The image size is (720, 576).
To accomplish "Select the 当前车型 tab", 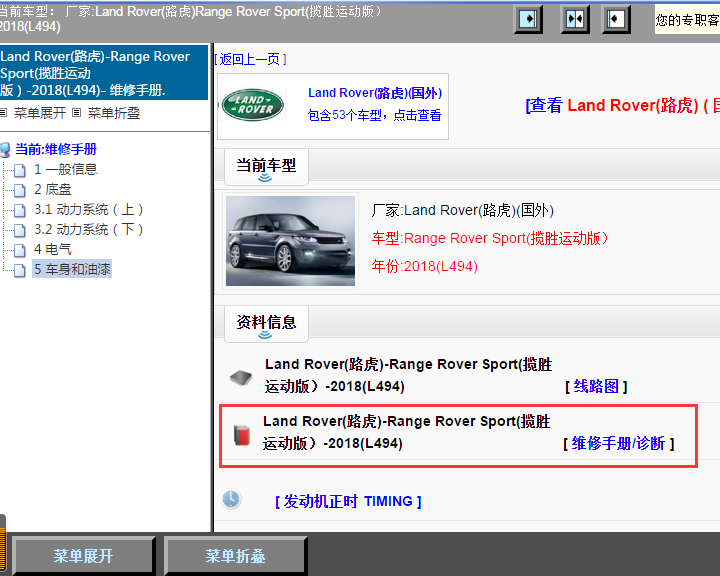I will tap(266, 167).
